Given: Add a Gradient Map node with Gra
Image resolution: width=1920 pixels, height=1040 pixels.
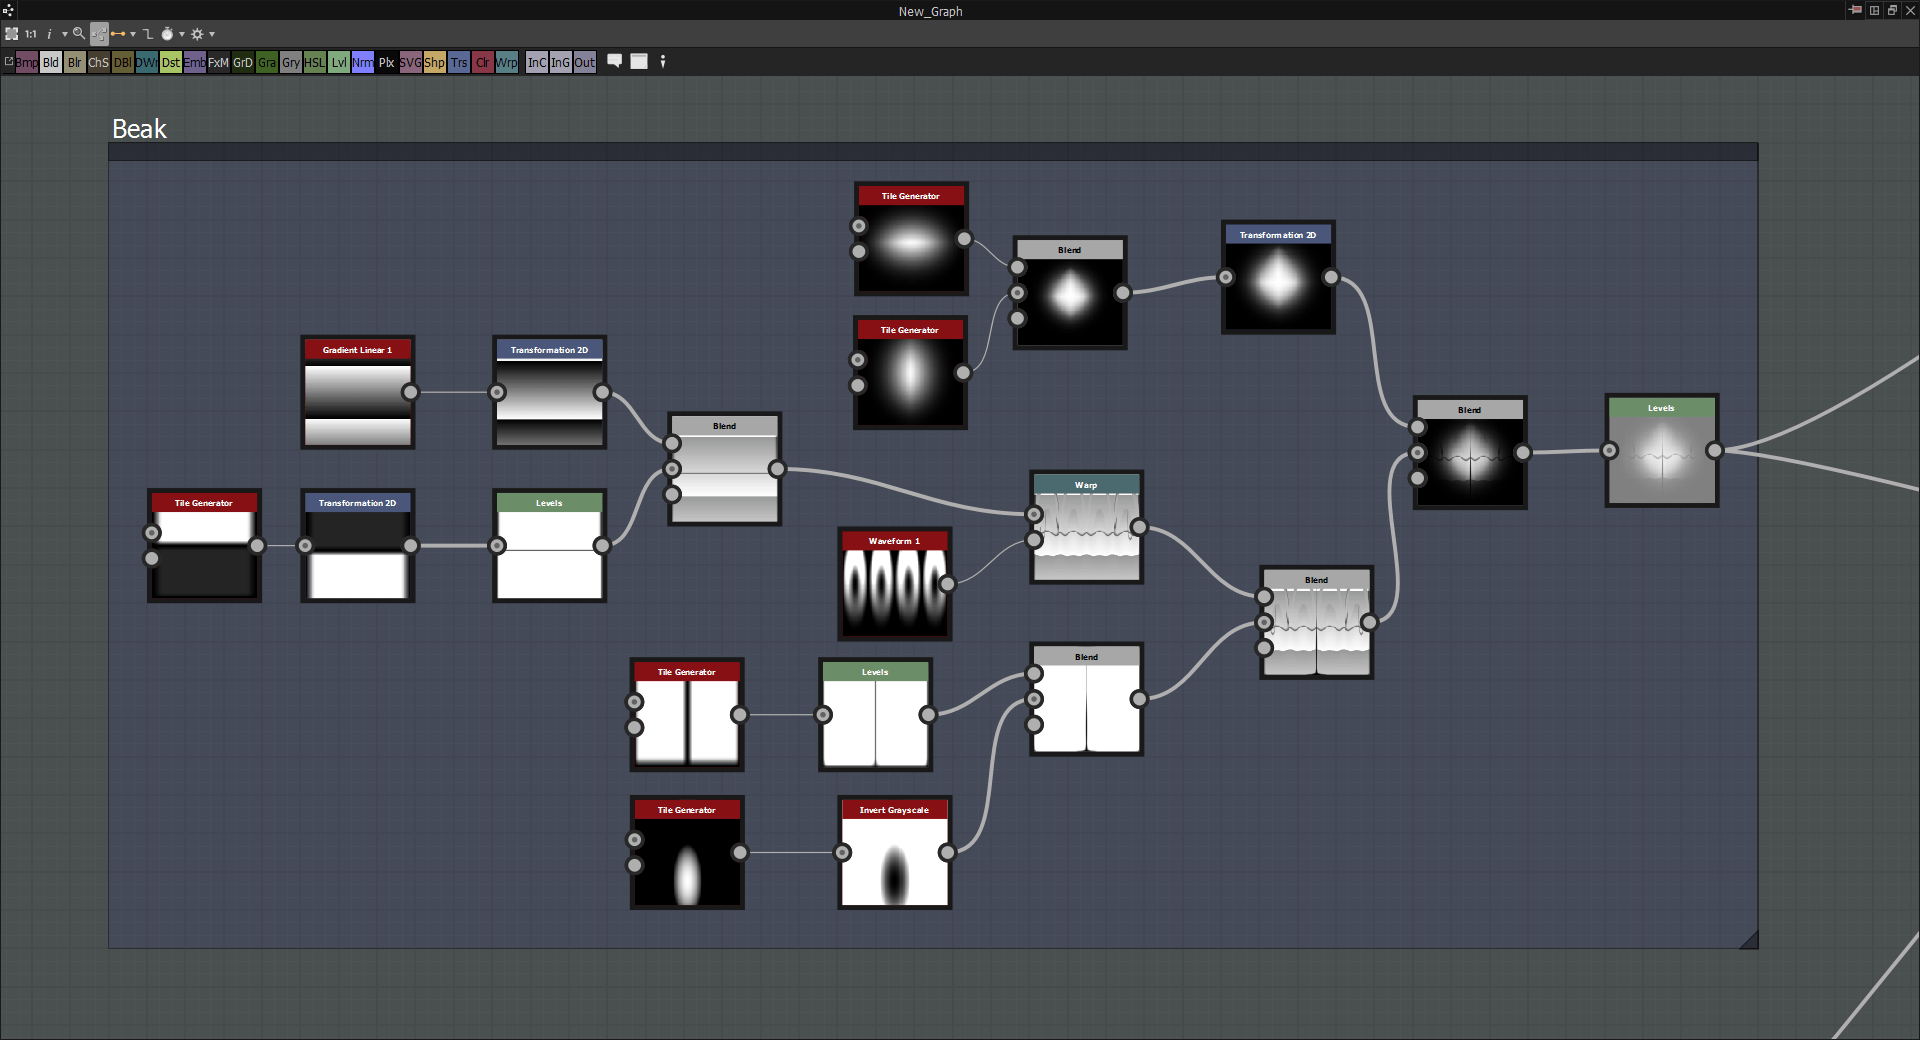Looking at the screenshot, I should [267, 62].
